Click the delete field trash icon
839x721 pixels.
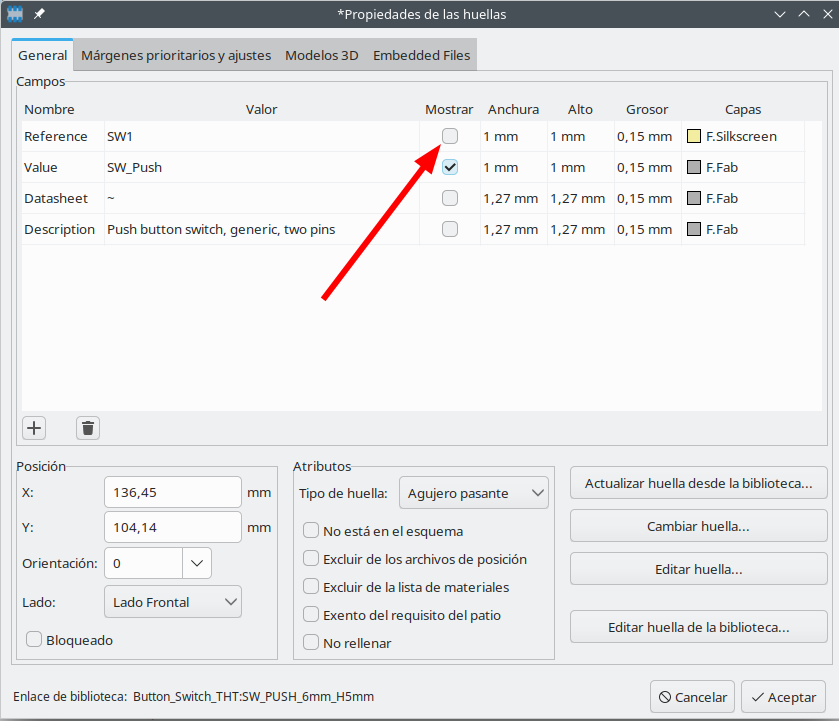[88, 428]
